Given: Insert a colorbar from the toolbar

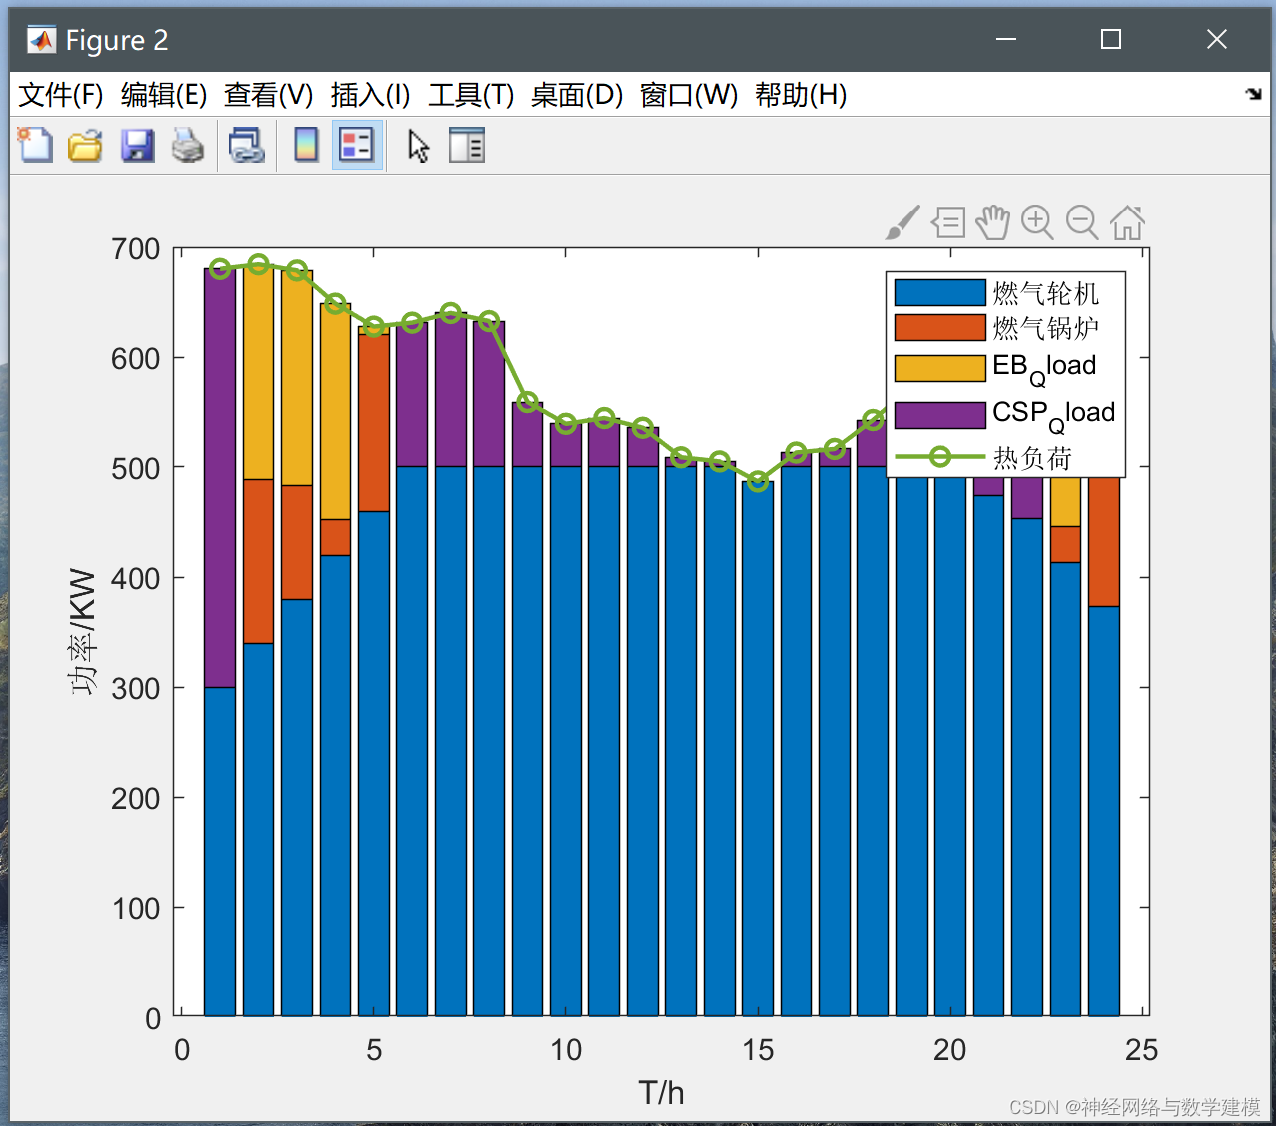Looking at the screenshot, I should (306, 146).
